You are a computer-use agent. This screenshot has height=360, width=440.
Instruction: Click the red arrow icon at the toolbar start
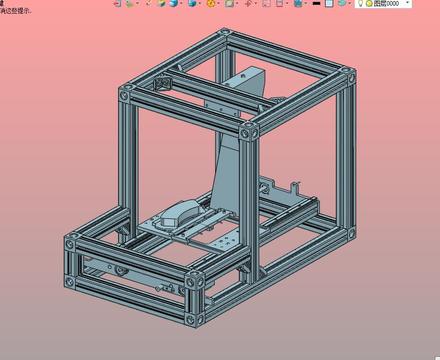117,3
